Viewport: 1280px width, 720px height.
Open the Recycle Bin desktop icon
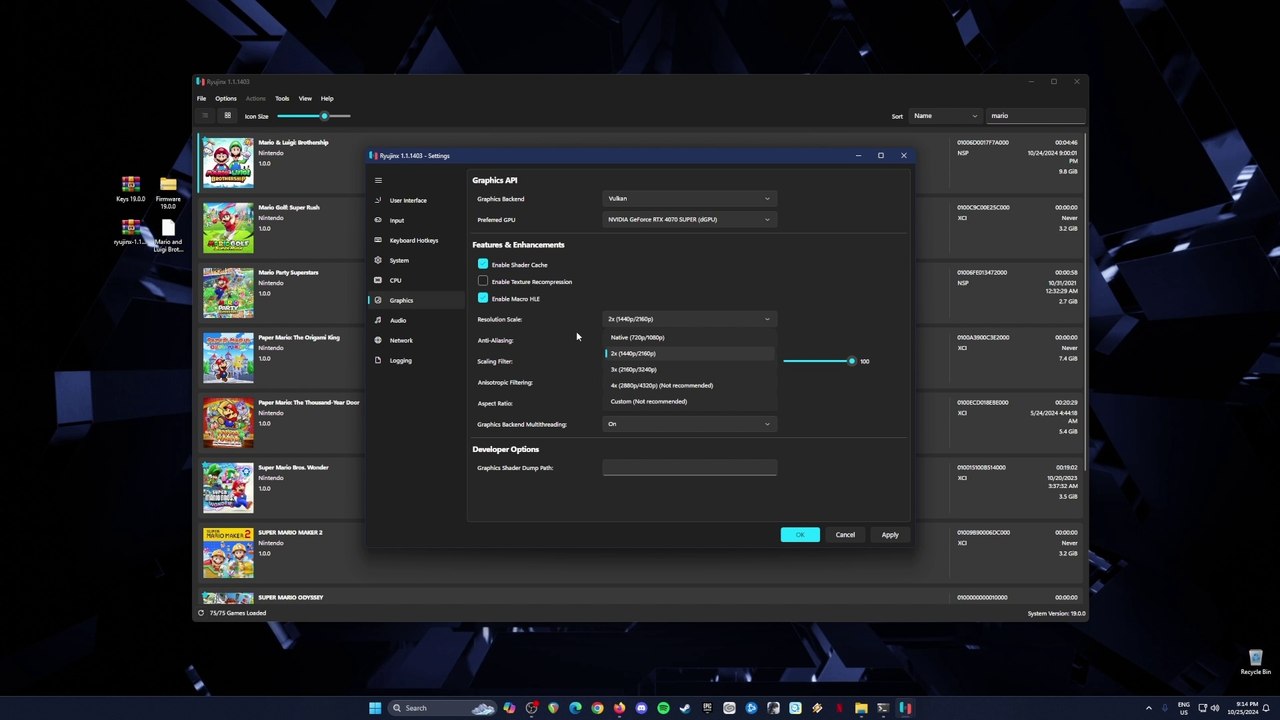pos(1255,662)
